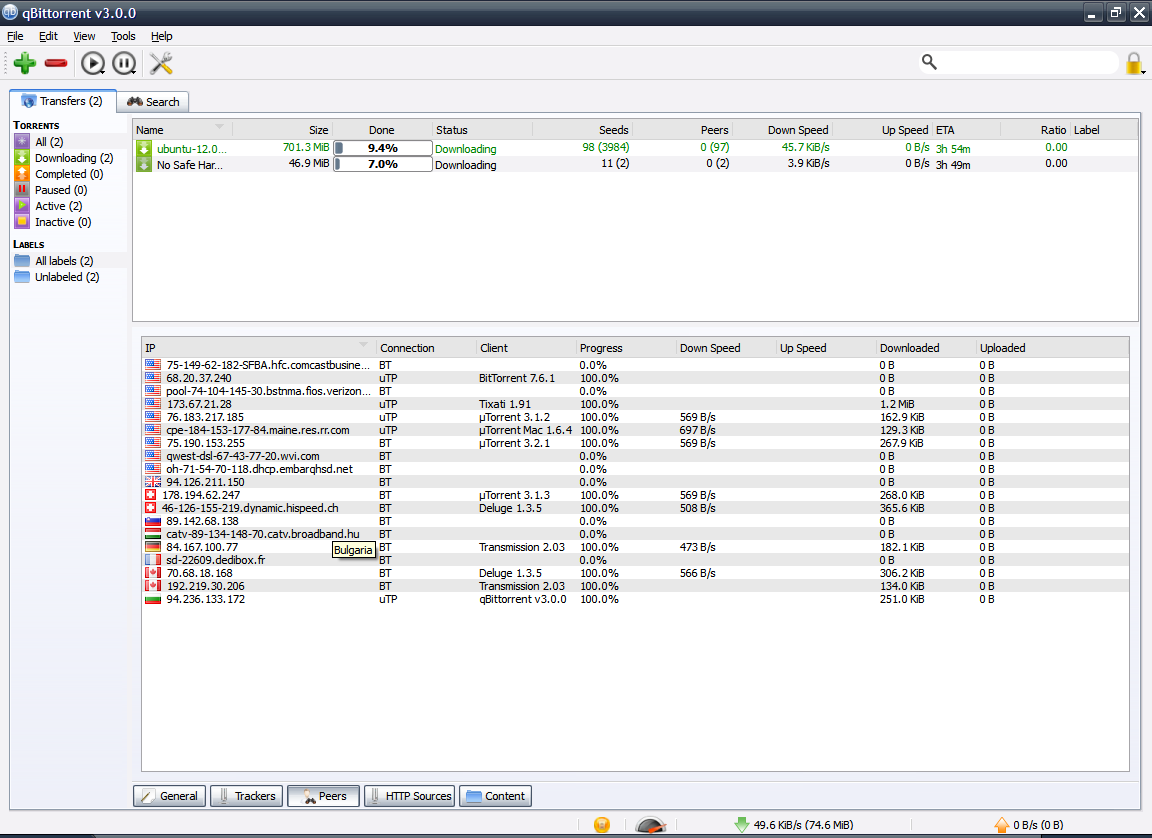Open the Peers properties button

(x=324, y=796)
